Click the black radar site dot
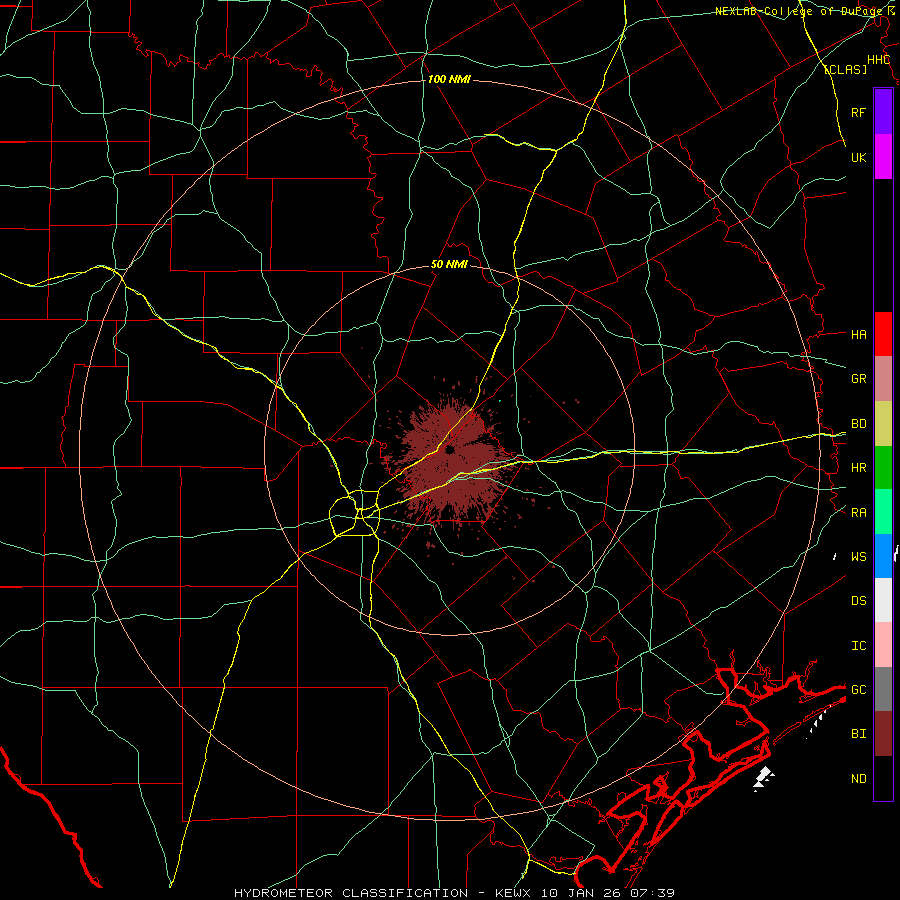 450,449
